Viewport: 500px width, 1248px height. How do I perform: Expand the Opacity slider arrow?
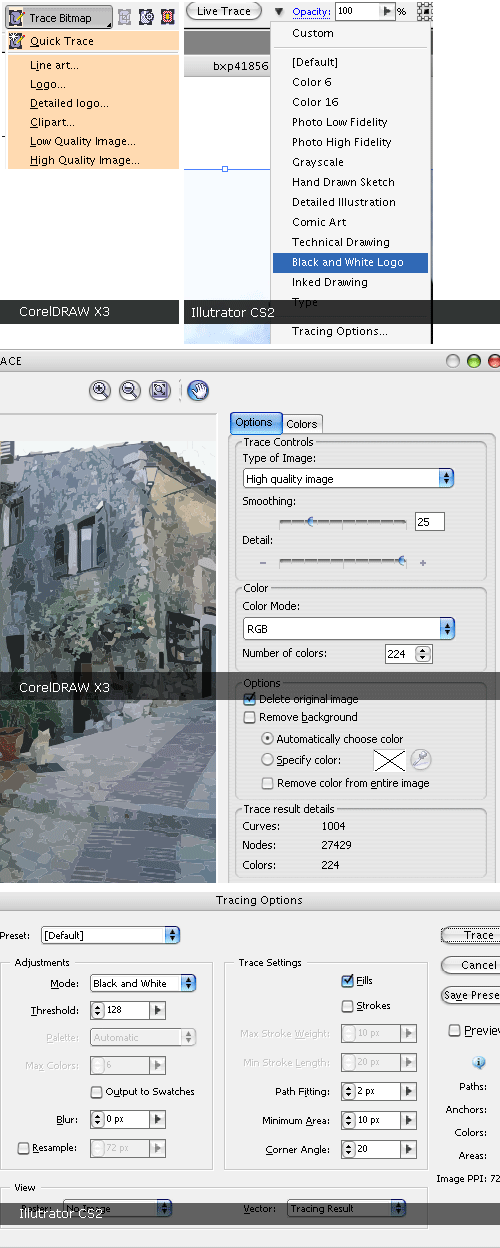[387, 11]
